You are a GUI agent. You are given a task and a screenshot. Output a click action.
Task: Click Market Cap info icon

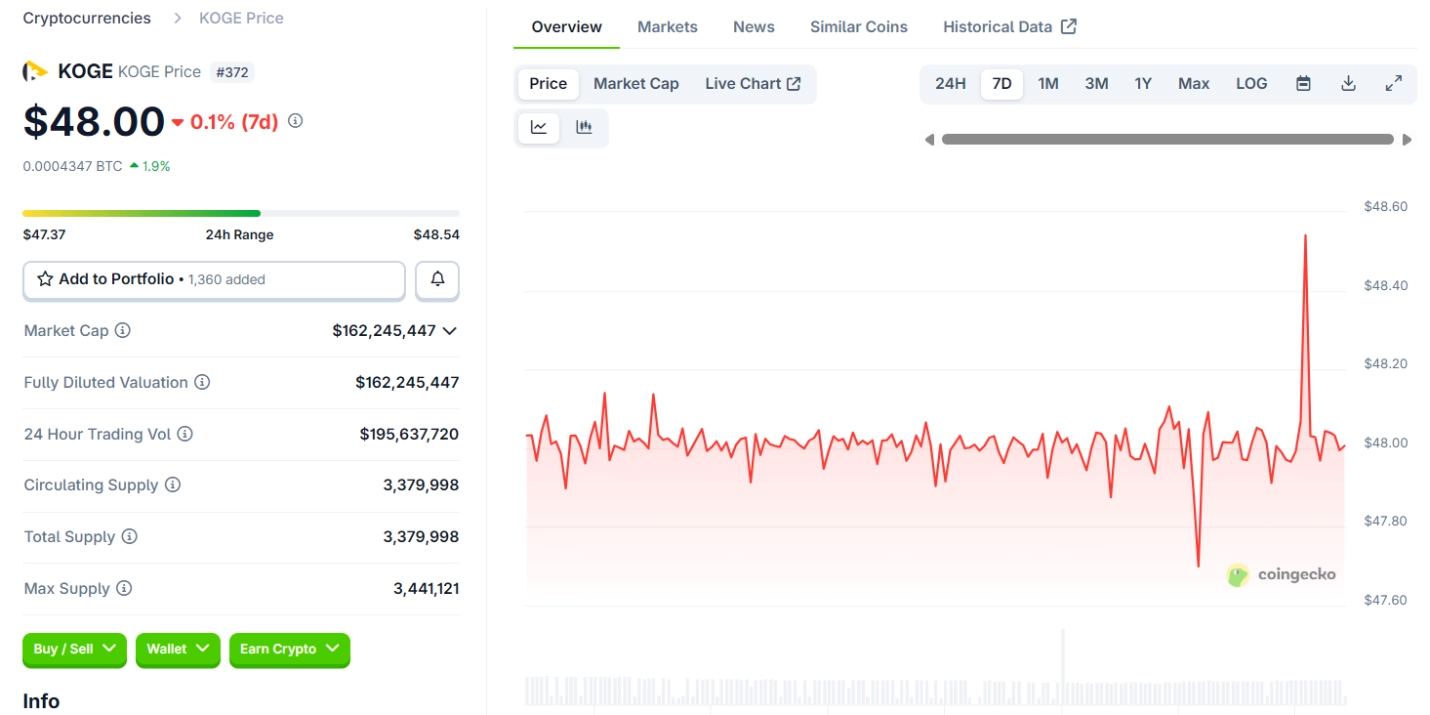click(x=123, y=330)
